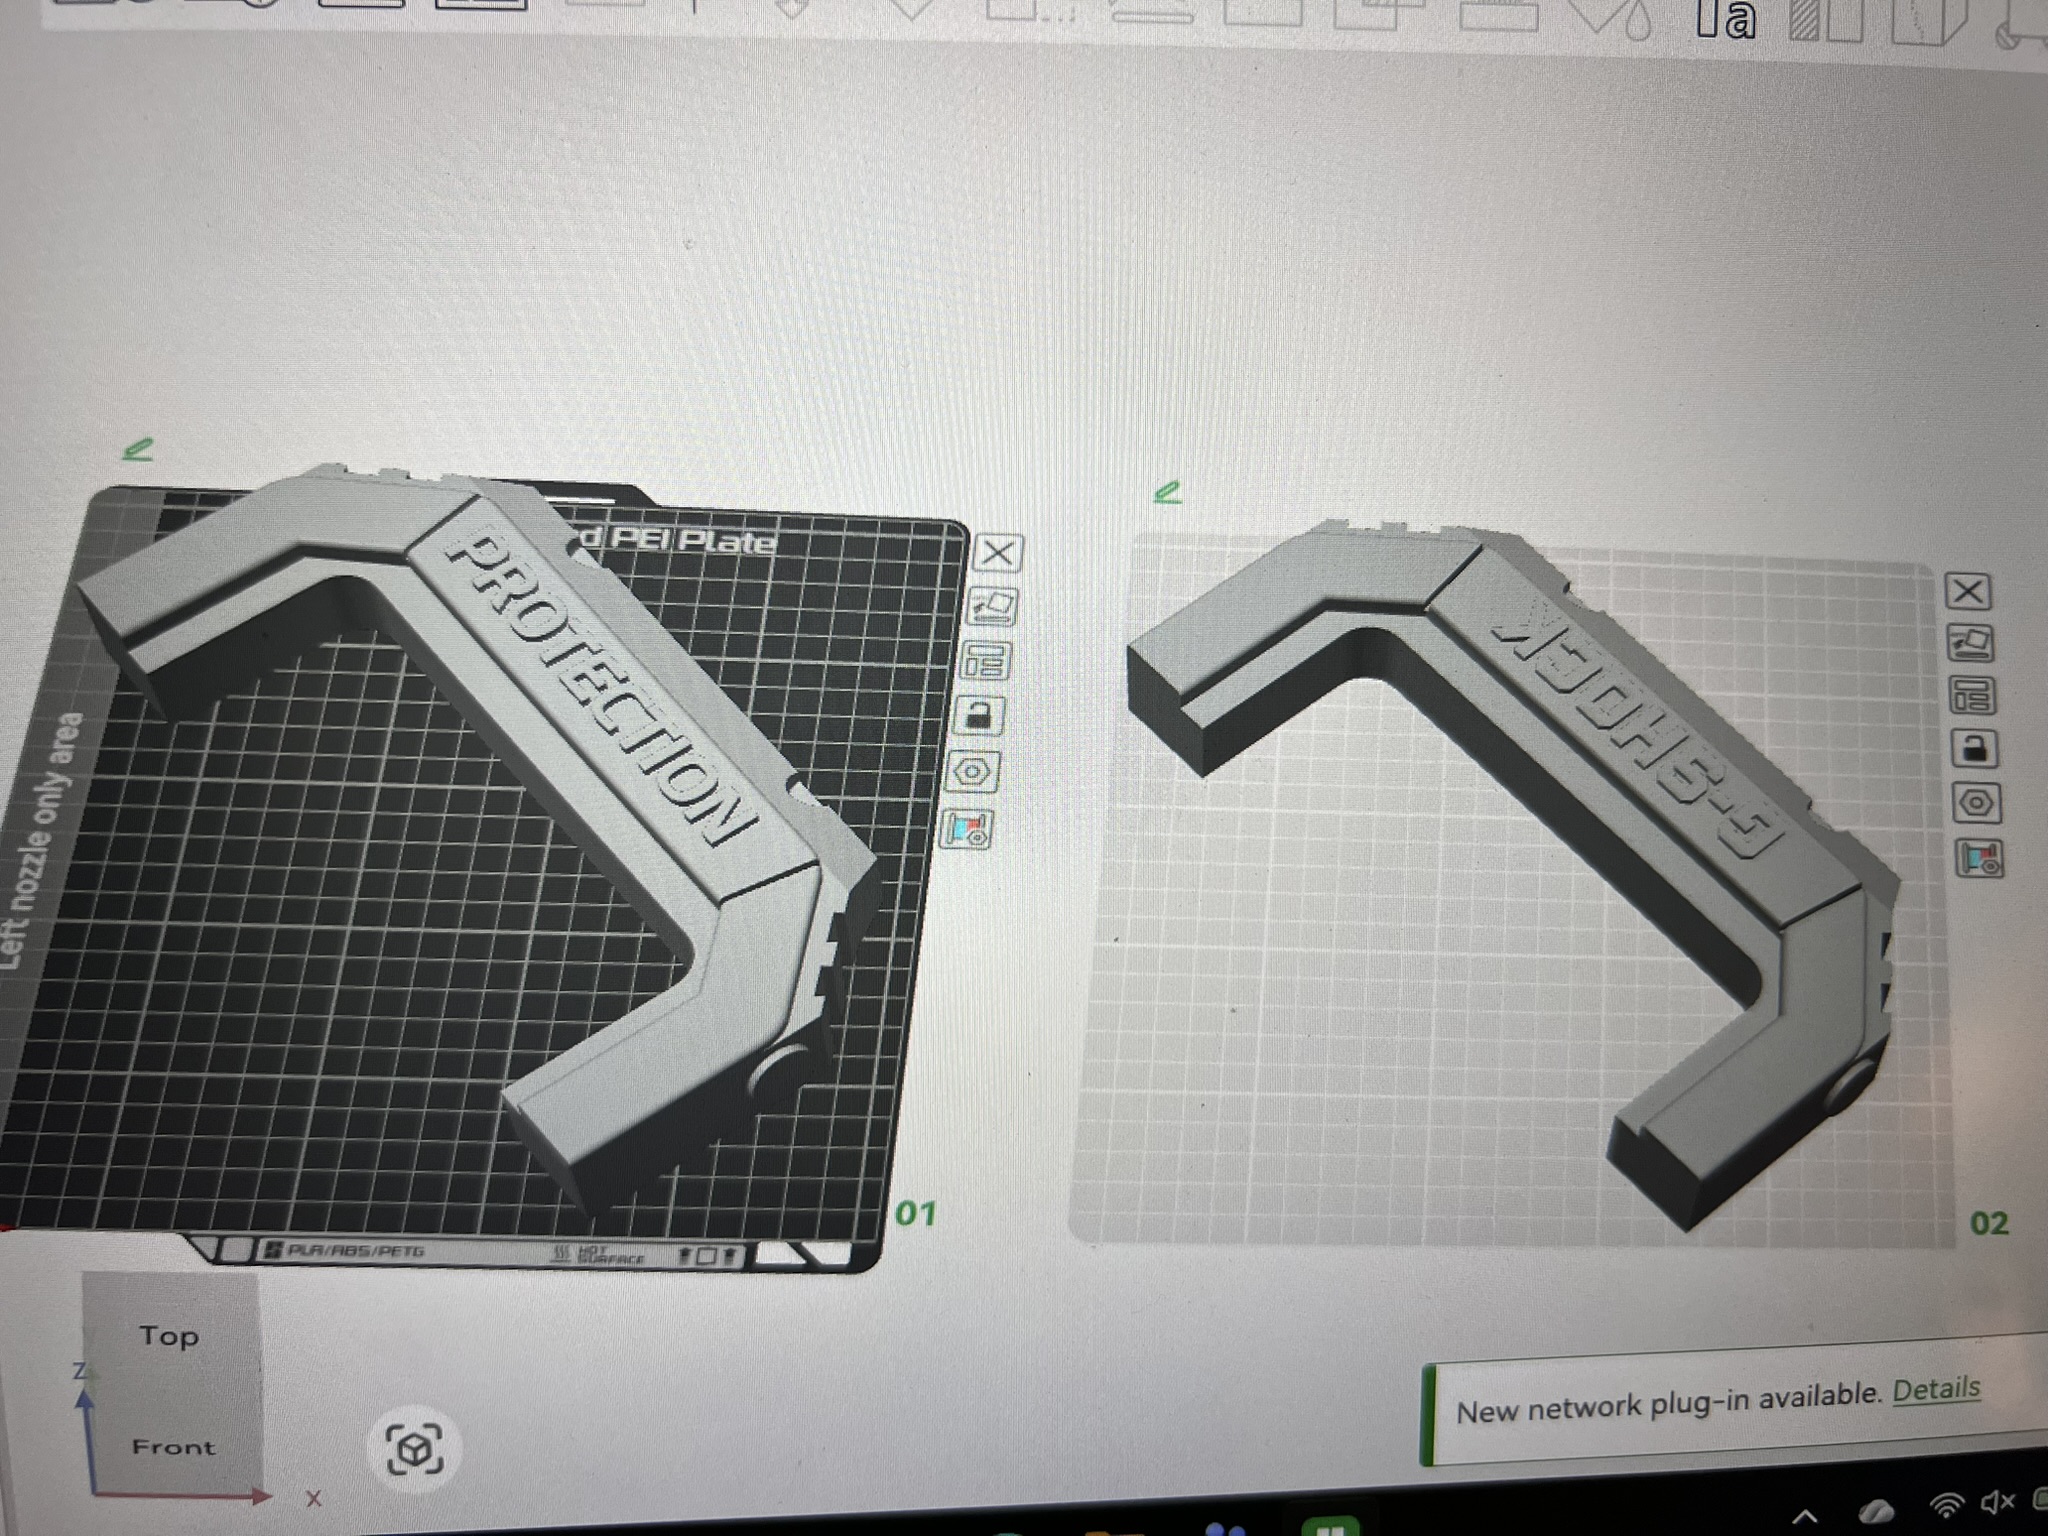Open Details link in plug-in notification

pos(1936,1391)
